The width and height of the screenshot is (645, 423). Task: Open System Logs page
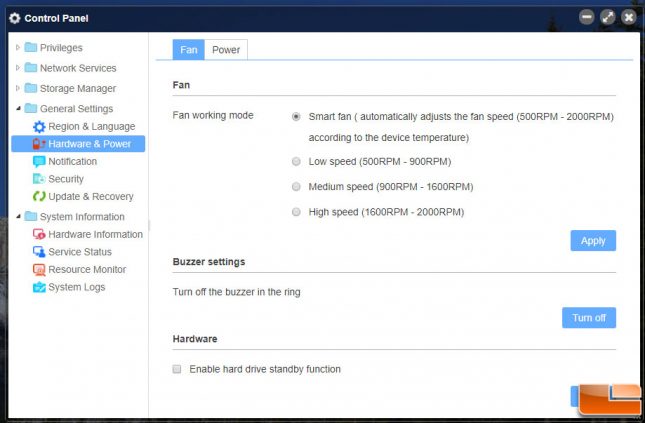click(77, 287)
